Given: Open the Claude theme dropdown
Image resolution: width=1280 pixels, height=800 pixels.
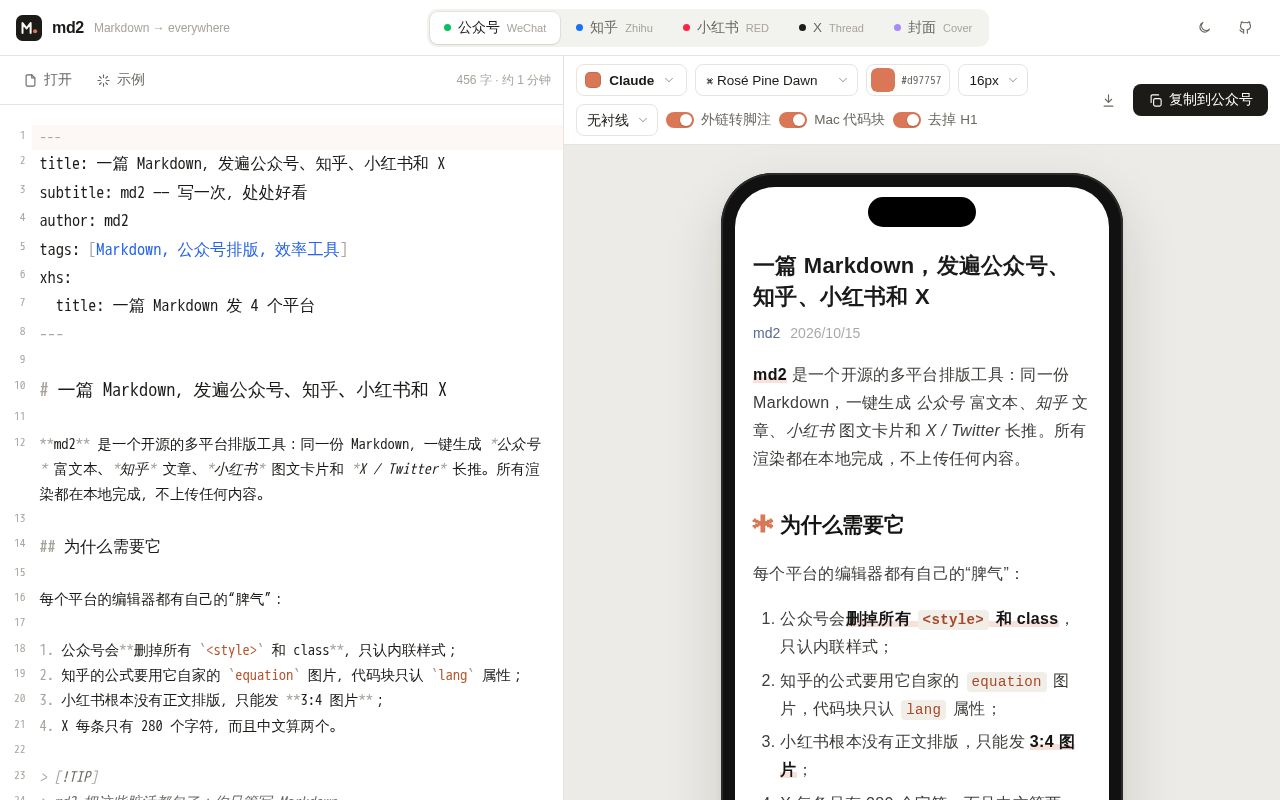Looking at the screenshot, I should tap(631, 80).
